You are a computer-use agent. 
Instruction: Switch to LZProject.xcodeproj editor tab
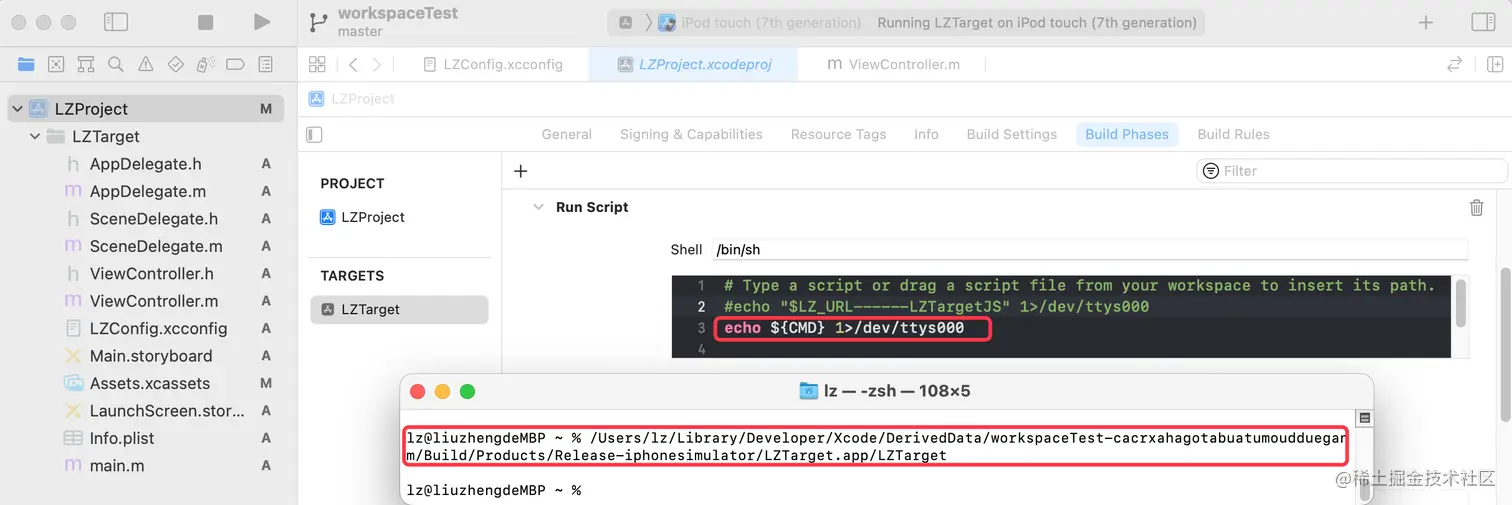[693, 64]
